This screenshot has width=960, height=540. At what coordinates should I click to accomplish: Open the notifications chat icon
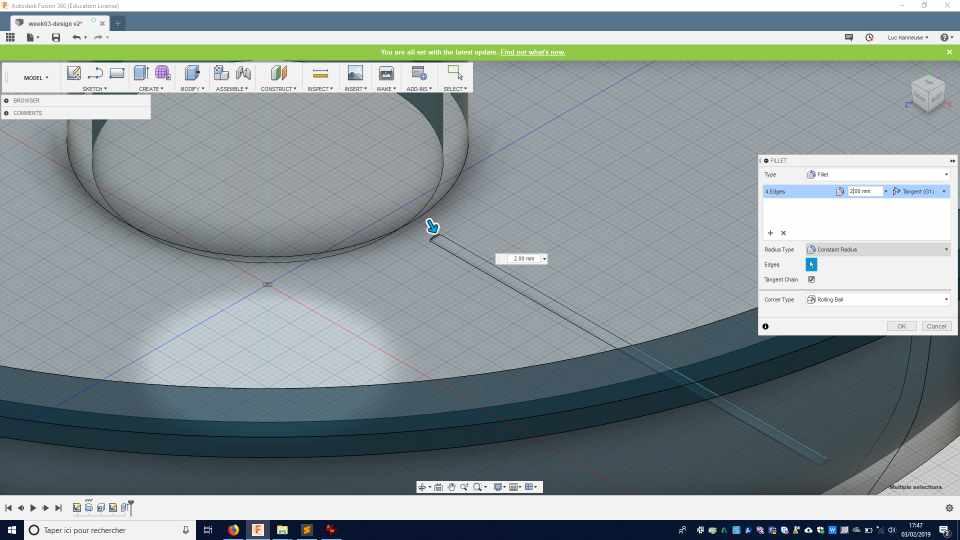pyautogui.click(x=849, y=37)
